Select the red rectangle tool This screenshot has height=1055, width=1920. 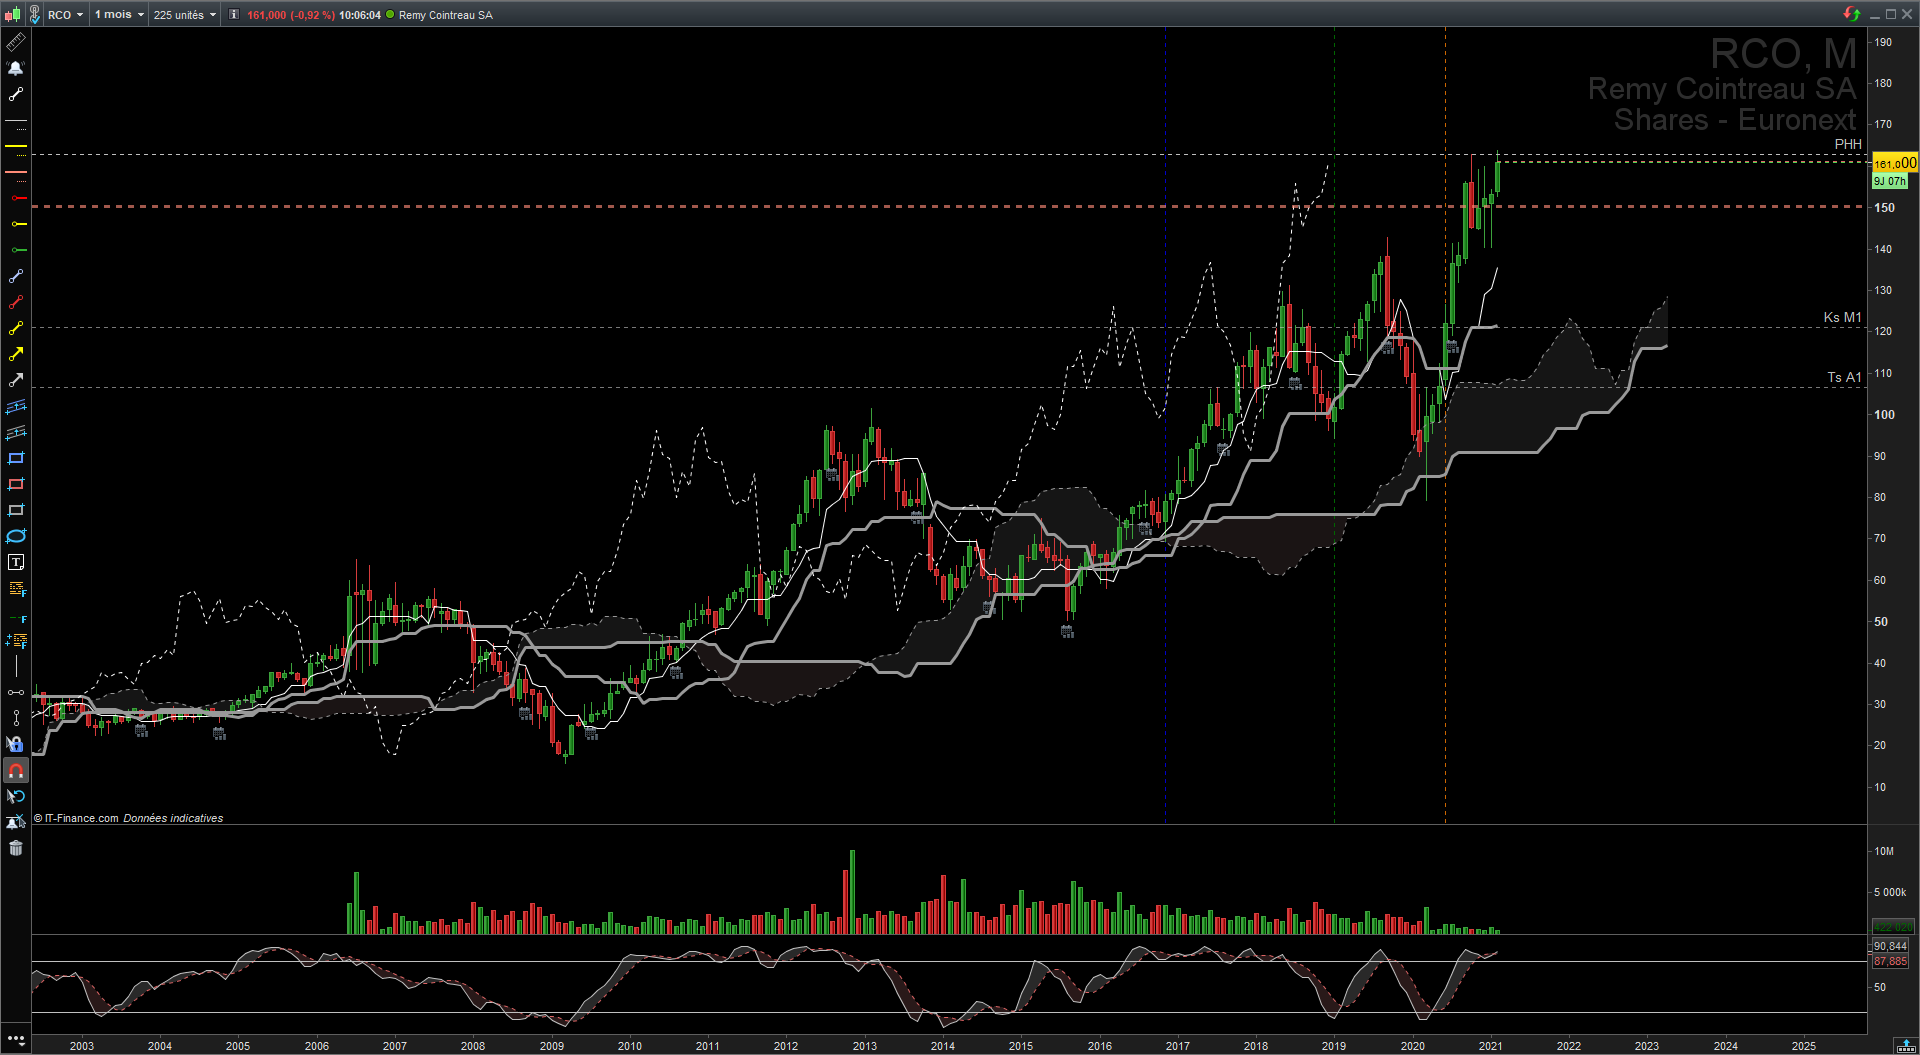(16, 484)
